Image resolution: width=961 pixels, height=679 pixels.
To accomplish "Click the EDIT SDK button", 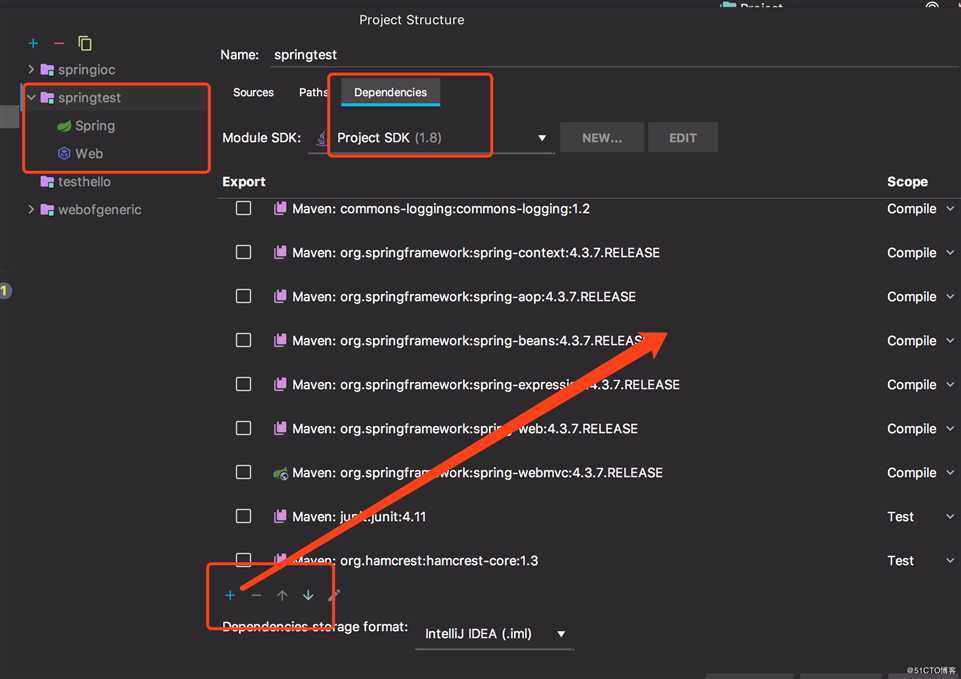I will [683, 138].
